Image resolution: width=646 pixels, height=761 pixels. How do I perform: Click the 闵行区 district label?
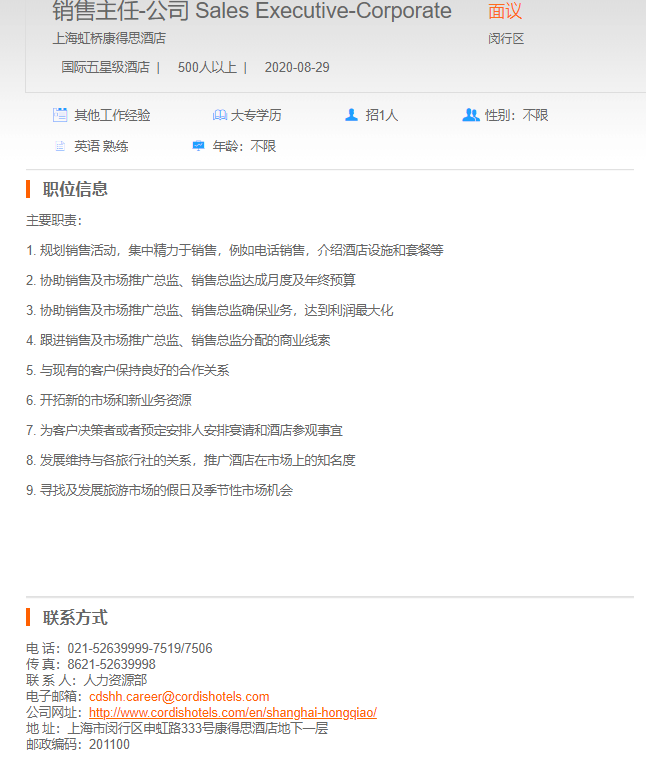pyautogui.click(x=506, y=39)
